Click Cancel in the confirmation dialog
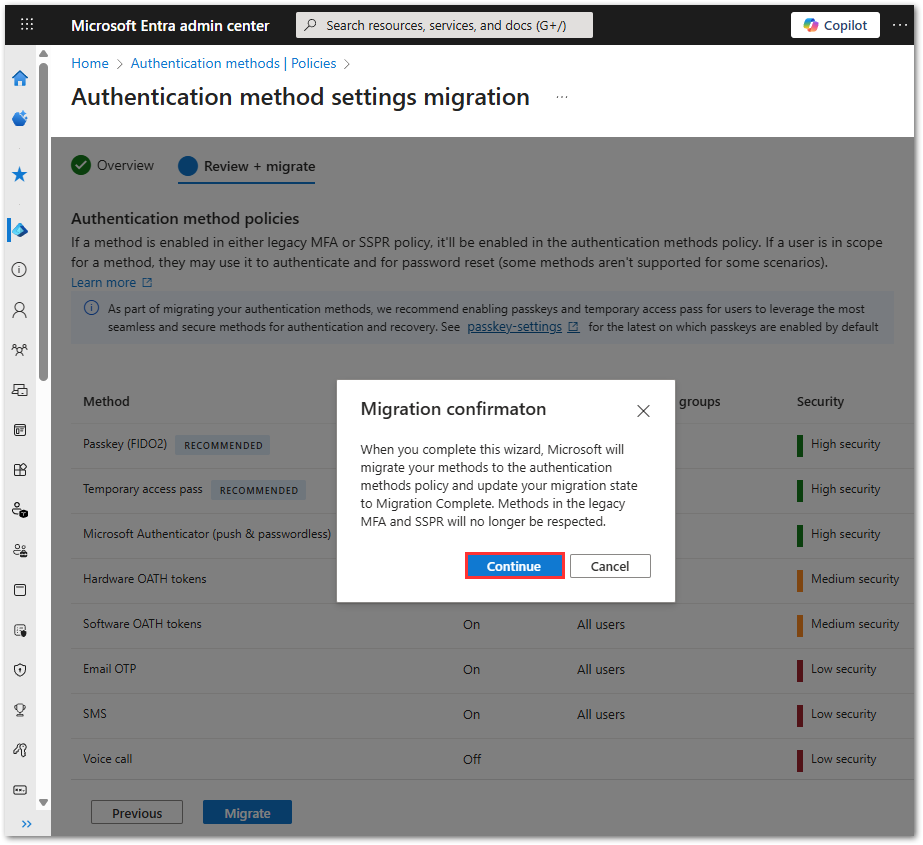 [610, 566]
